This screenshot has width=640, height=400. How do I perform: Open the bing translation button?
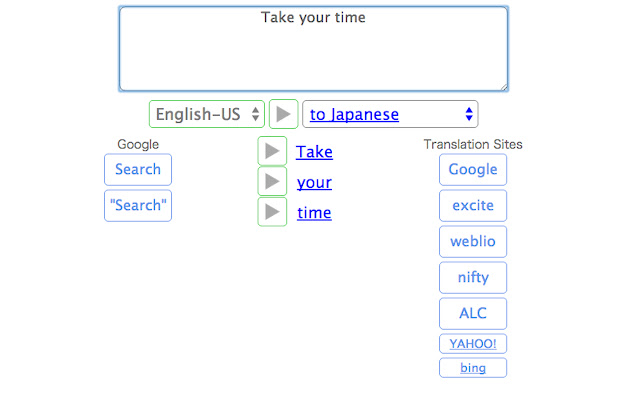pyautogui.click(x=473, y=368)
